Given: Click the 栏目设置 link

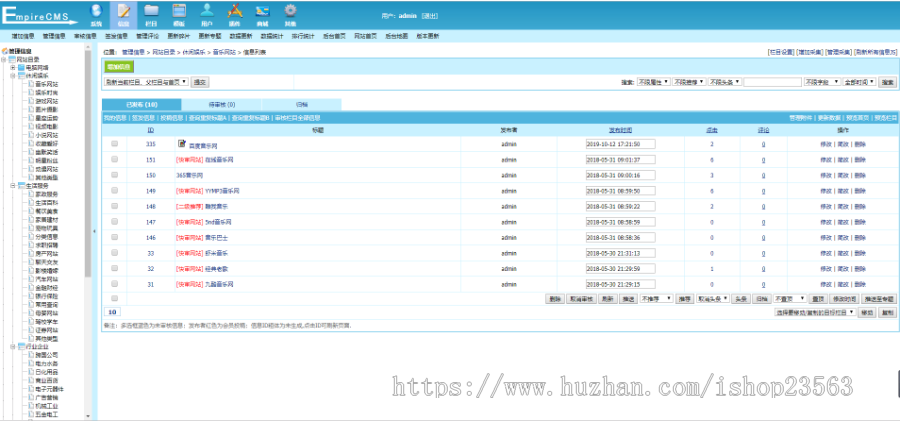Looking at the screenshot, I should 781,52.
